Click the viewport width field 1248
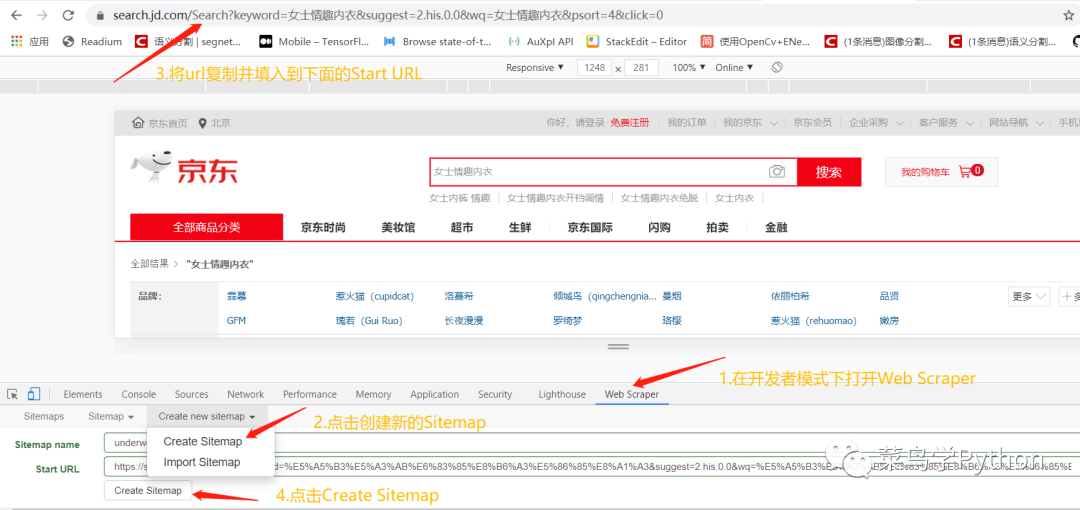The height and width of the screenshot is (510, 1080). pyautogui.click(x=594, y=68)
